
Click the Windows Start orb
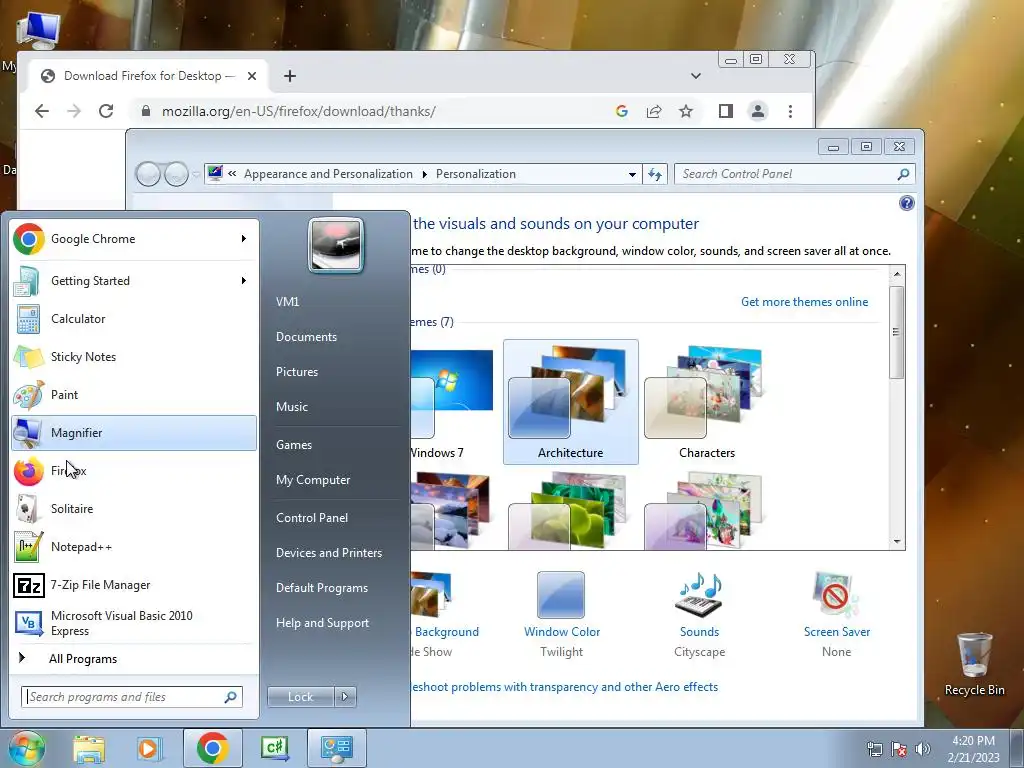(27, 748)
